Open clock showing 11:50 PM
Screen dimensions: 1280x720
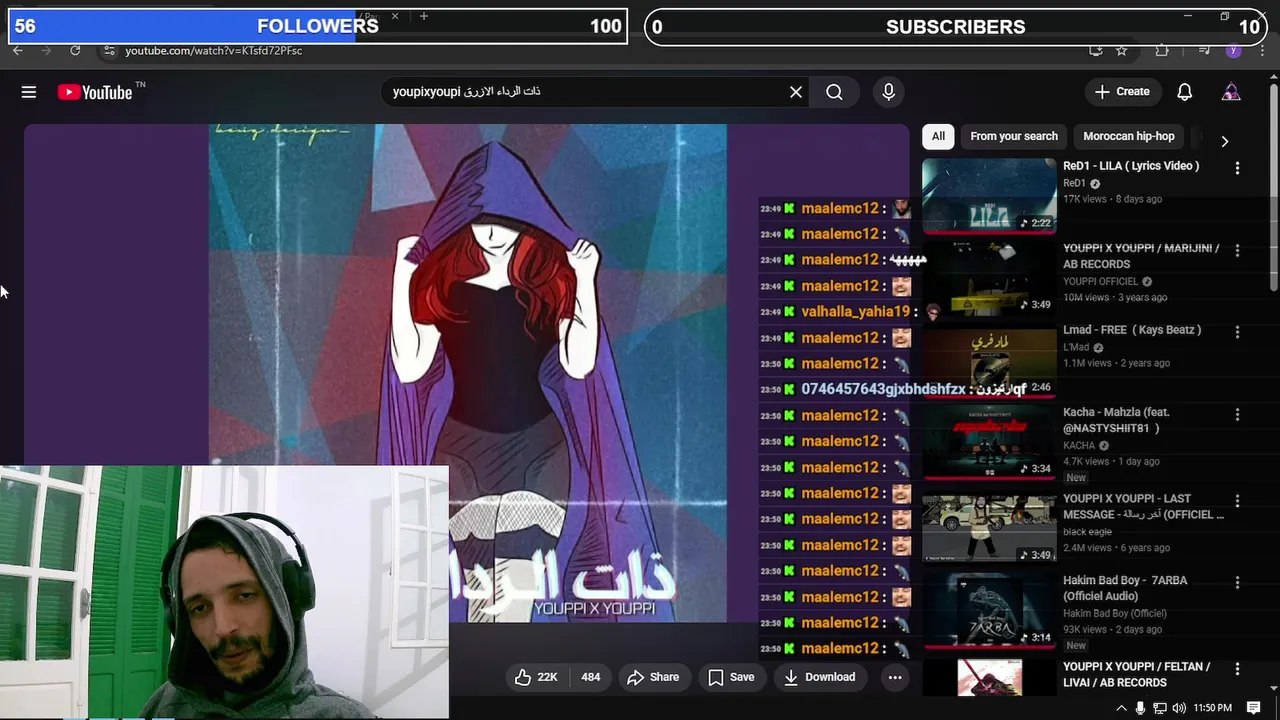coord(1213,708)
